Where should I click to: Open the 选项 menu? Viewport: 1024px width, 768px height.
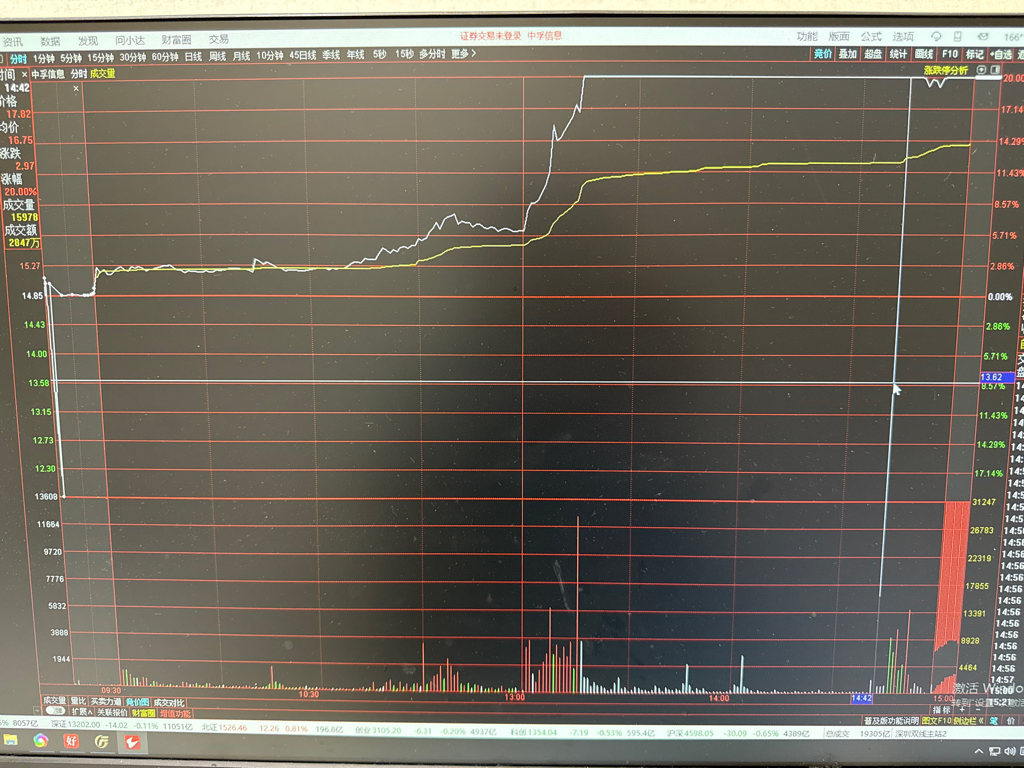(903, 37)
